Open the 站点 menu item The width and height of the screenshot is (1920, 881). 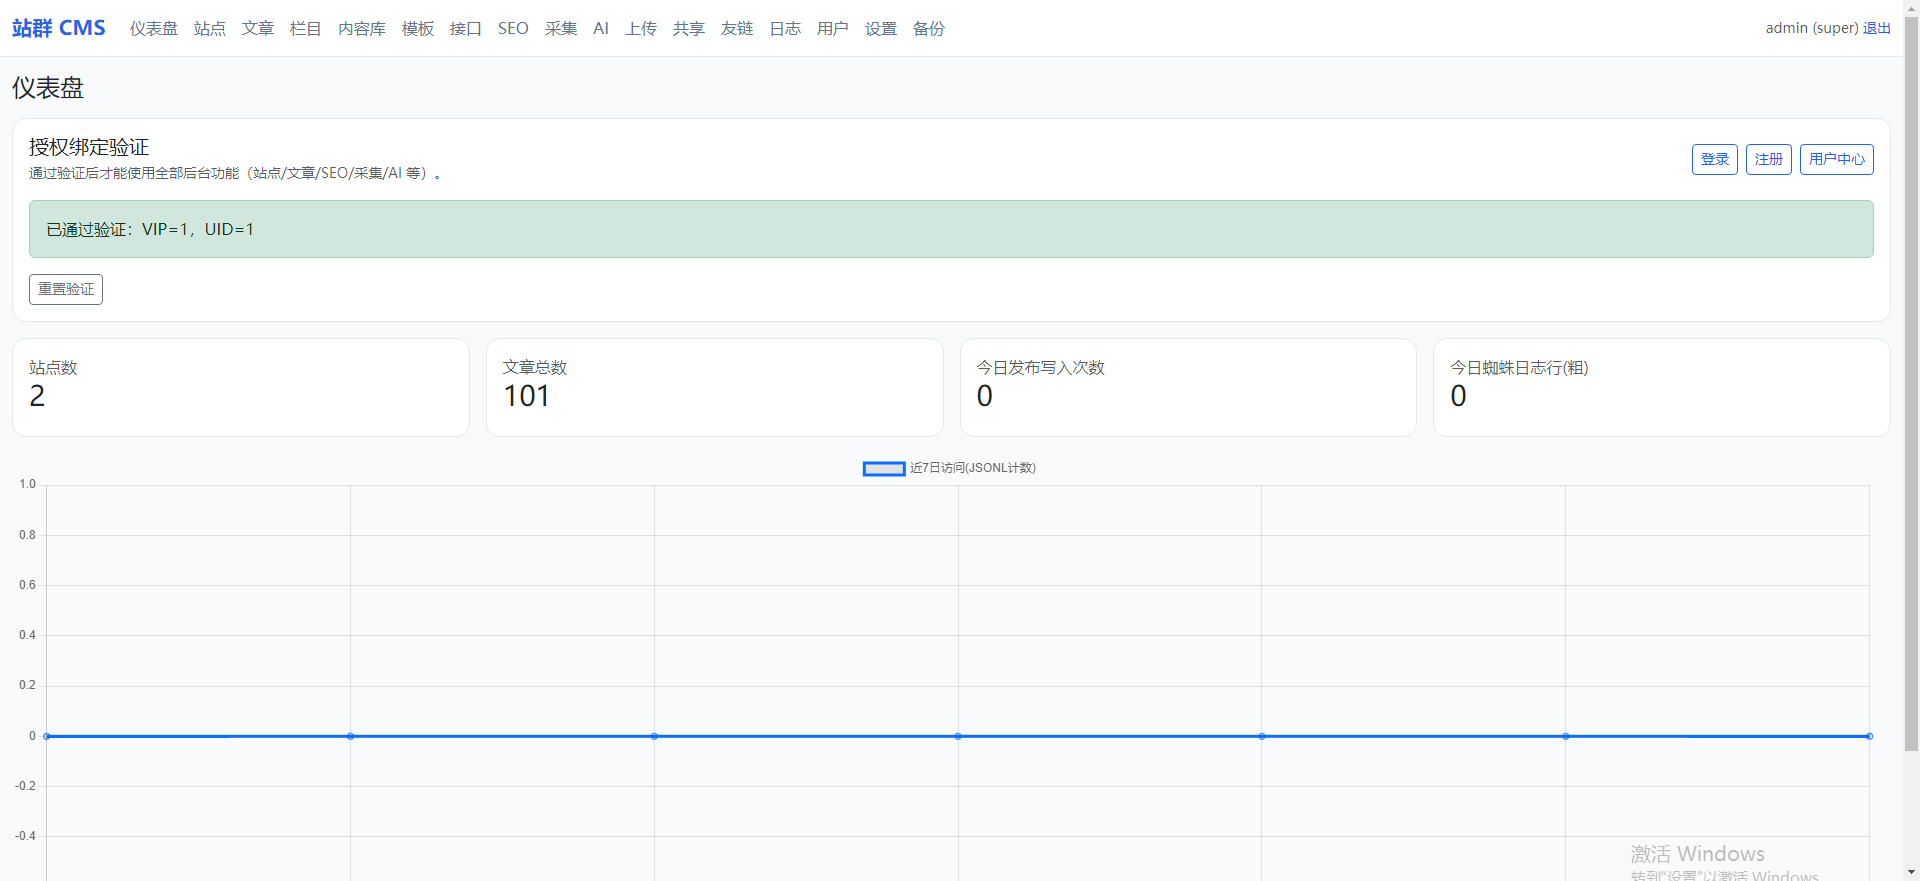(x=209, y=29)
